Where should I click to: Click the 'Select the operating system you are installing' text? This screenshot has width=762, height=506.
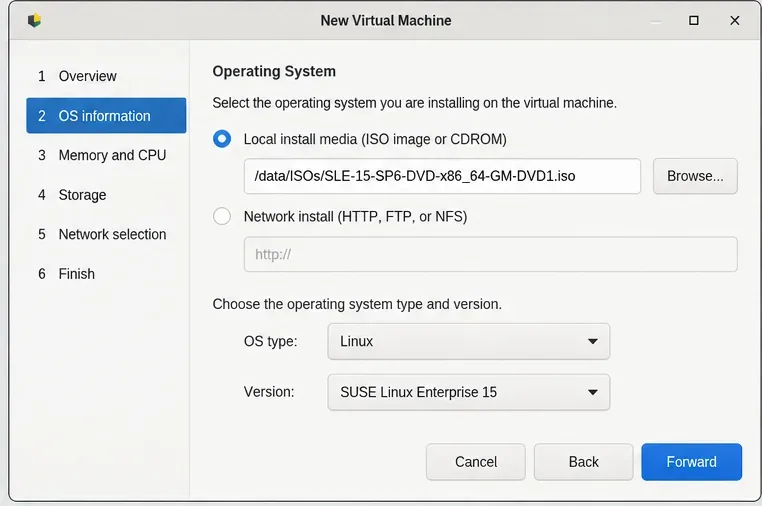pyautogui.click(x=415, y=103)
